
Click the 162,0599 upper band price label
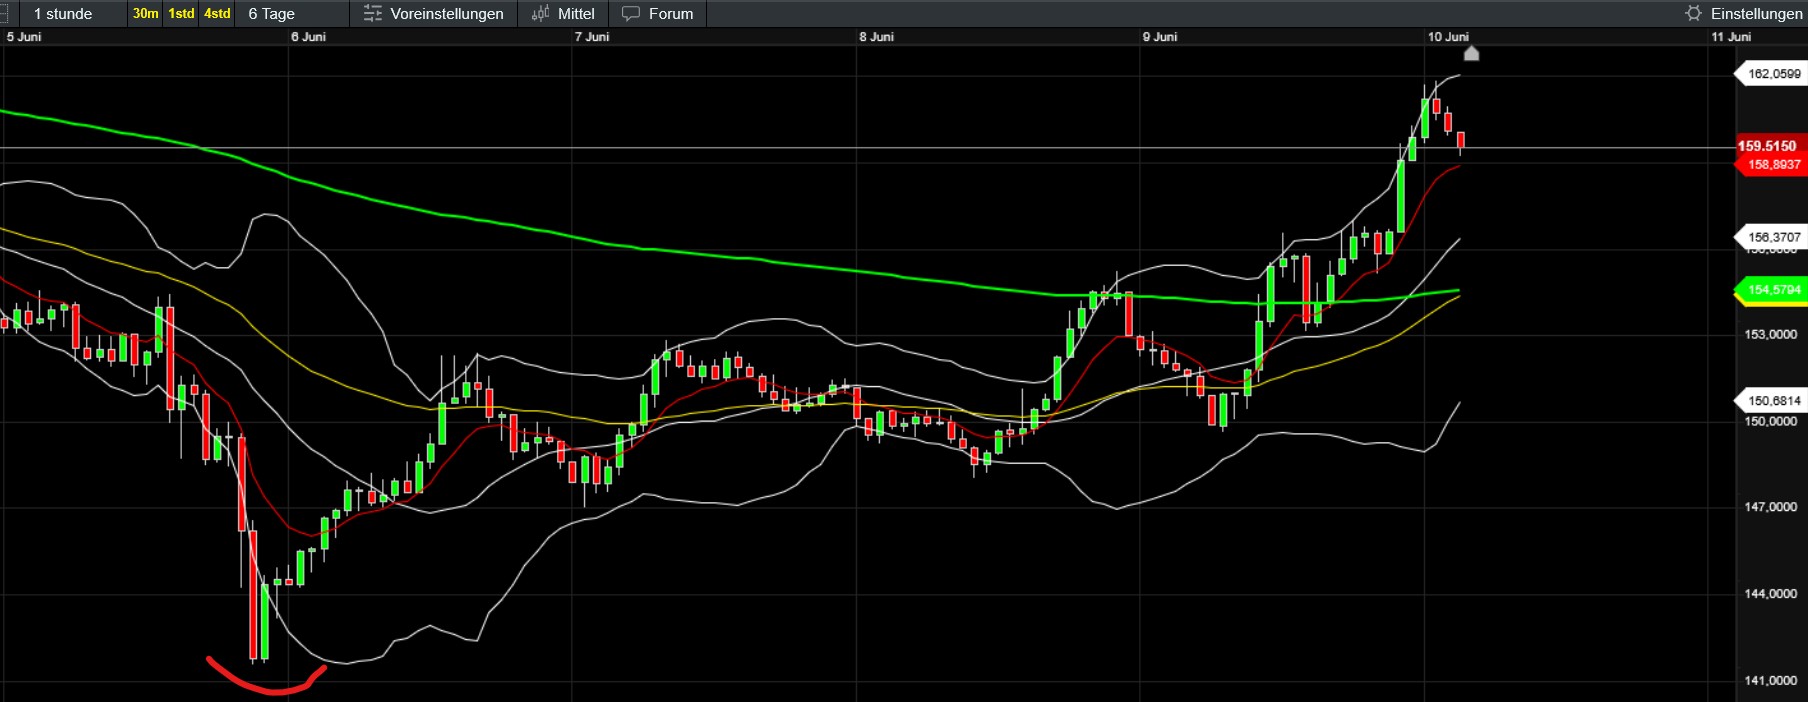1771,74
